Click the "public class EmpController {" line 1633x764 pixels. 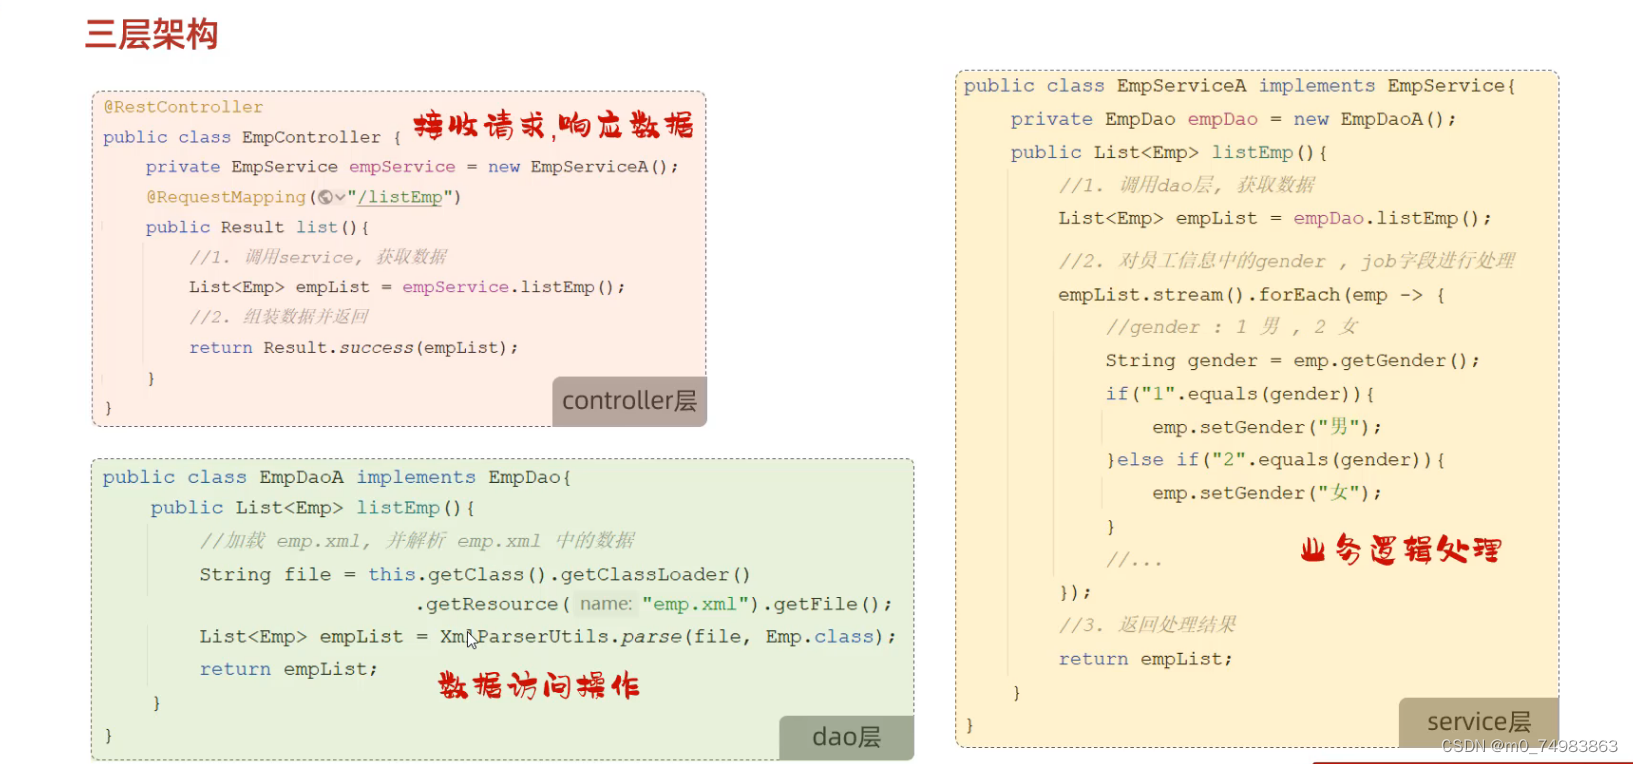pyautogui.click(x=252, y=137)
